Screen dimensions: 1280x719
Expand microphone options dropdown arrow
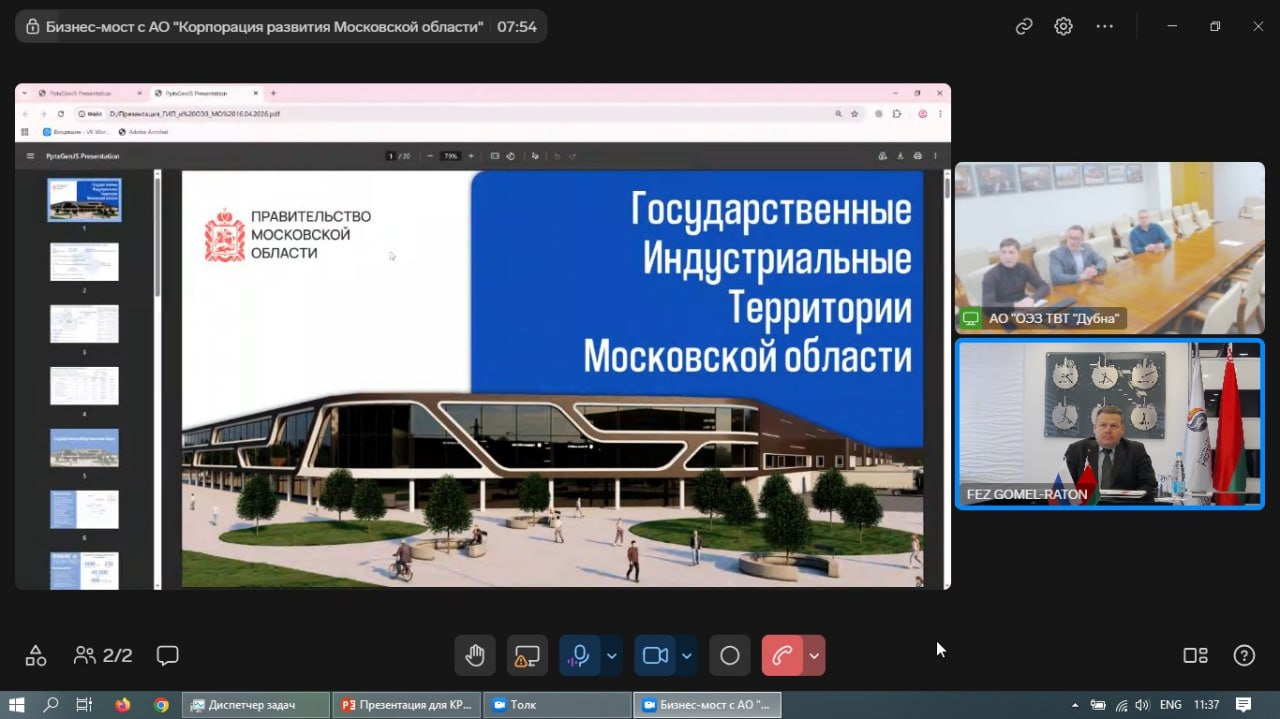tap(612, 656)
